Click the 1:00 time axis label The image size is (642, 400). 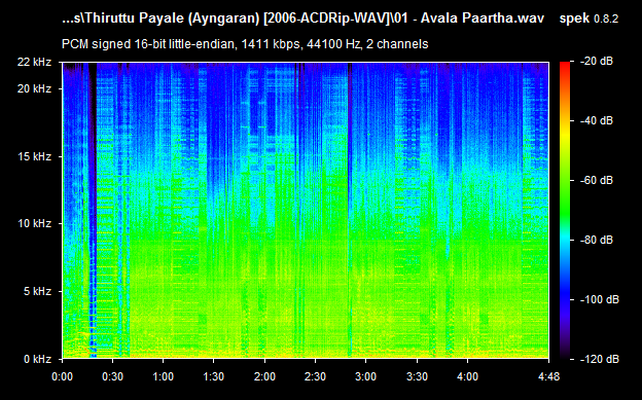(x=163, y=376)
